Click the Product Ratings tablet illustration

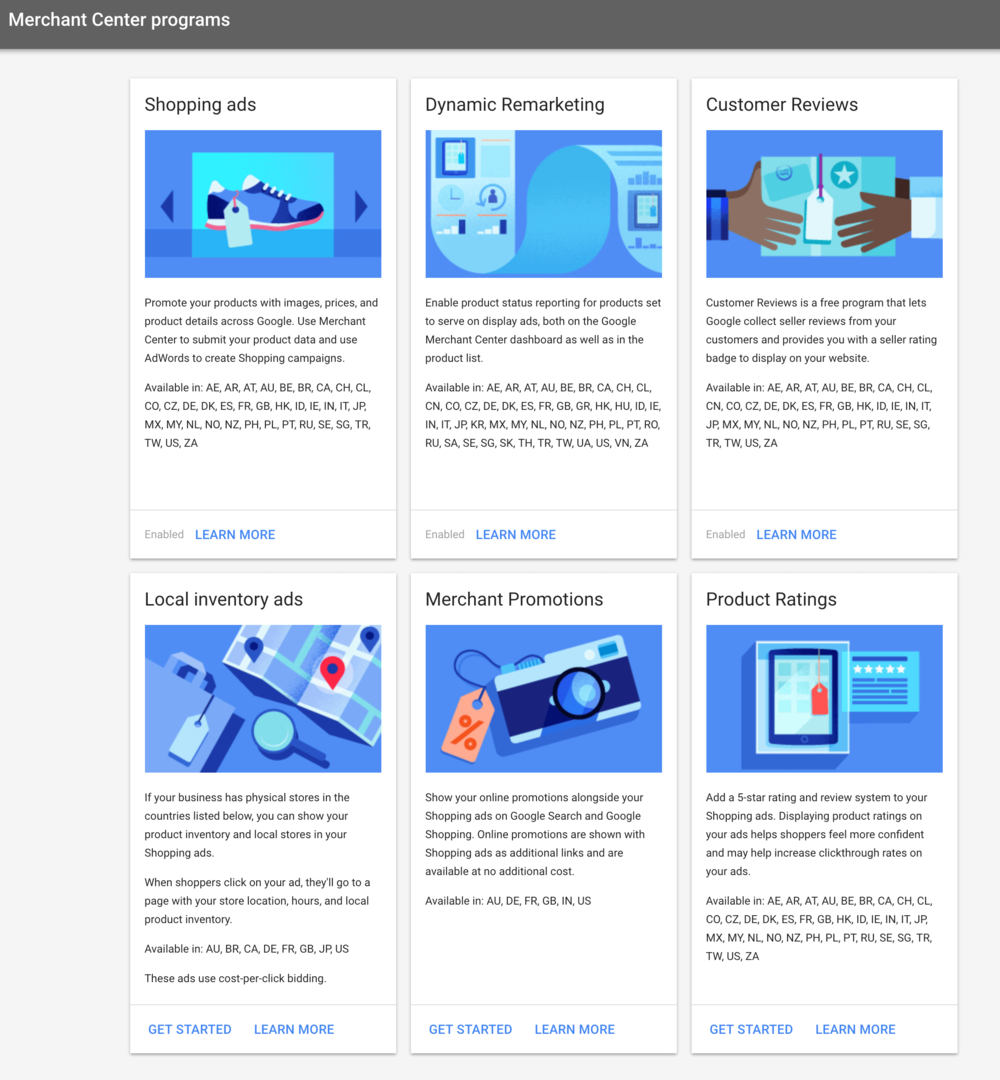pyautogui.click(x=824, y=698)
